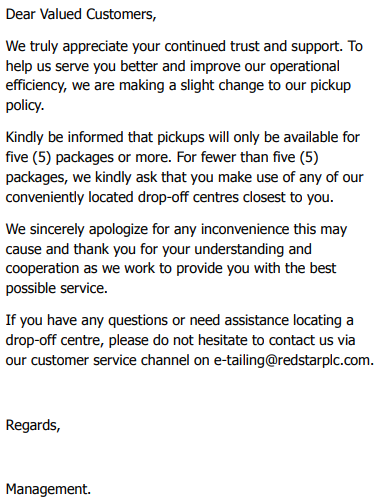376x501 pixels.
Task: Click the phrase 'If you have any questions'
Action: tap(87, 321)
